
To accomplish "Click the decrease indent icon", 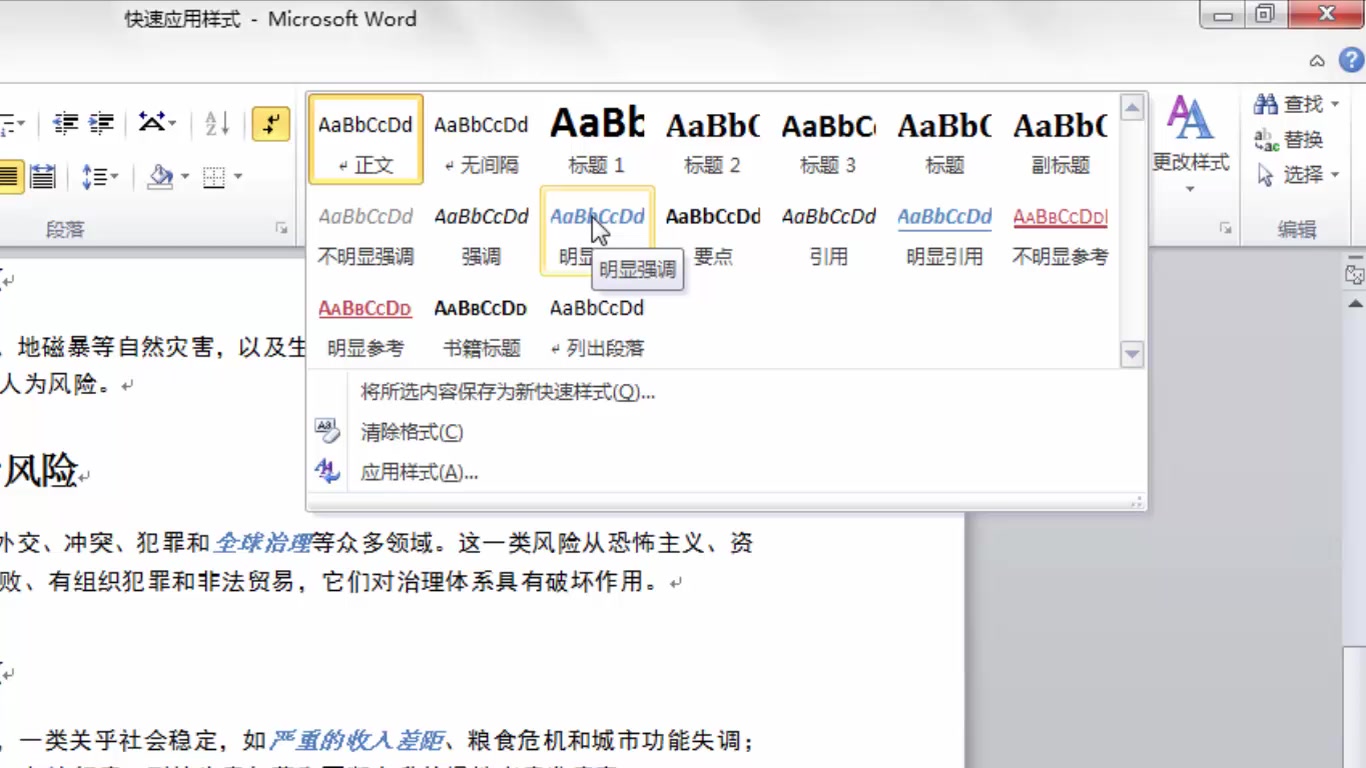I will click(66, 123).
